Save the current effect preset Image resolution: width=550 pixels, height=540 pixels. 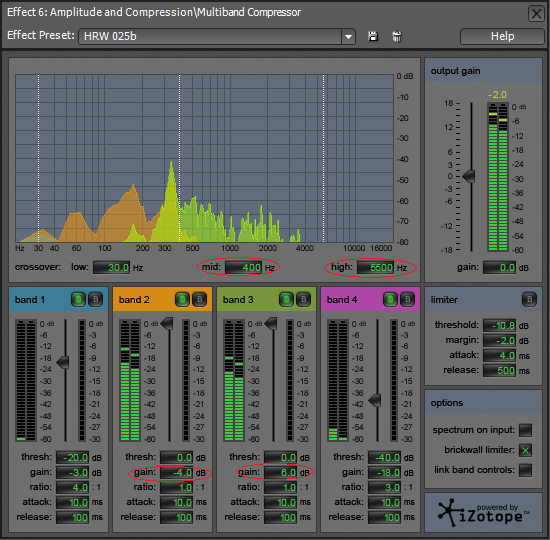[373, 36]
